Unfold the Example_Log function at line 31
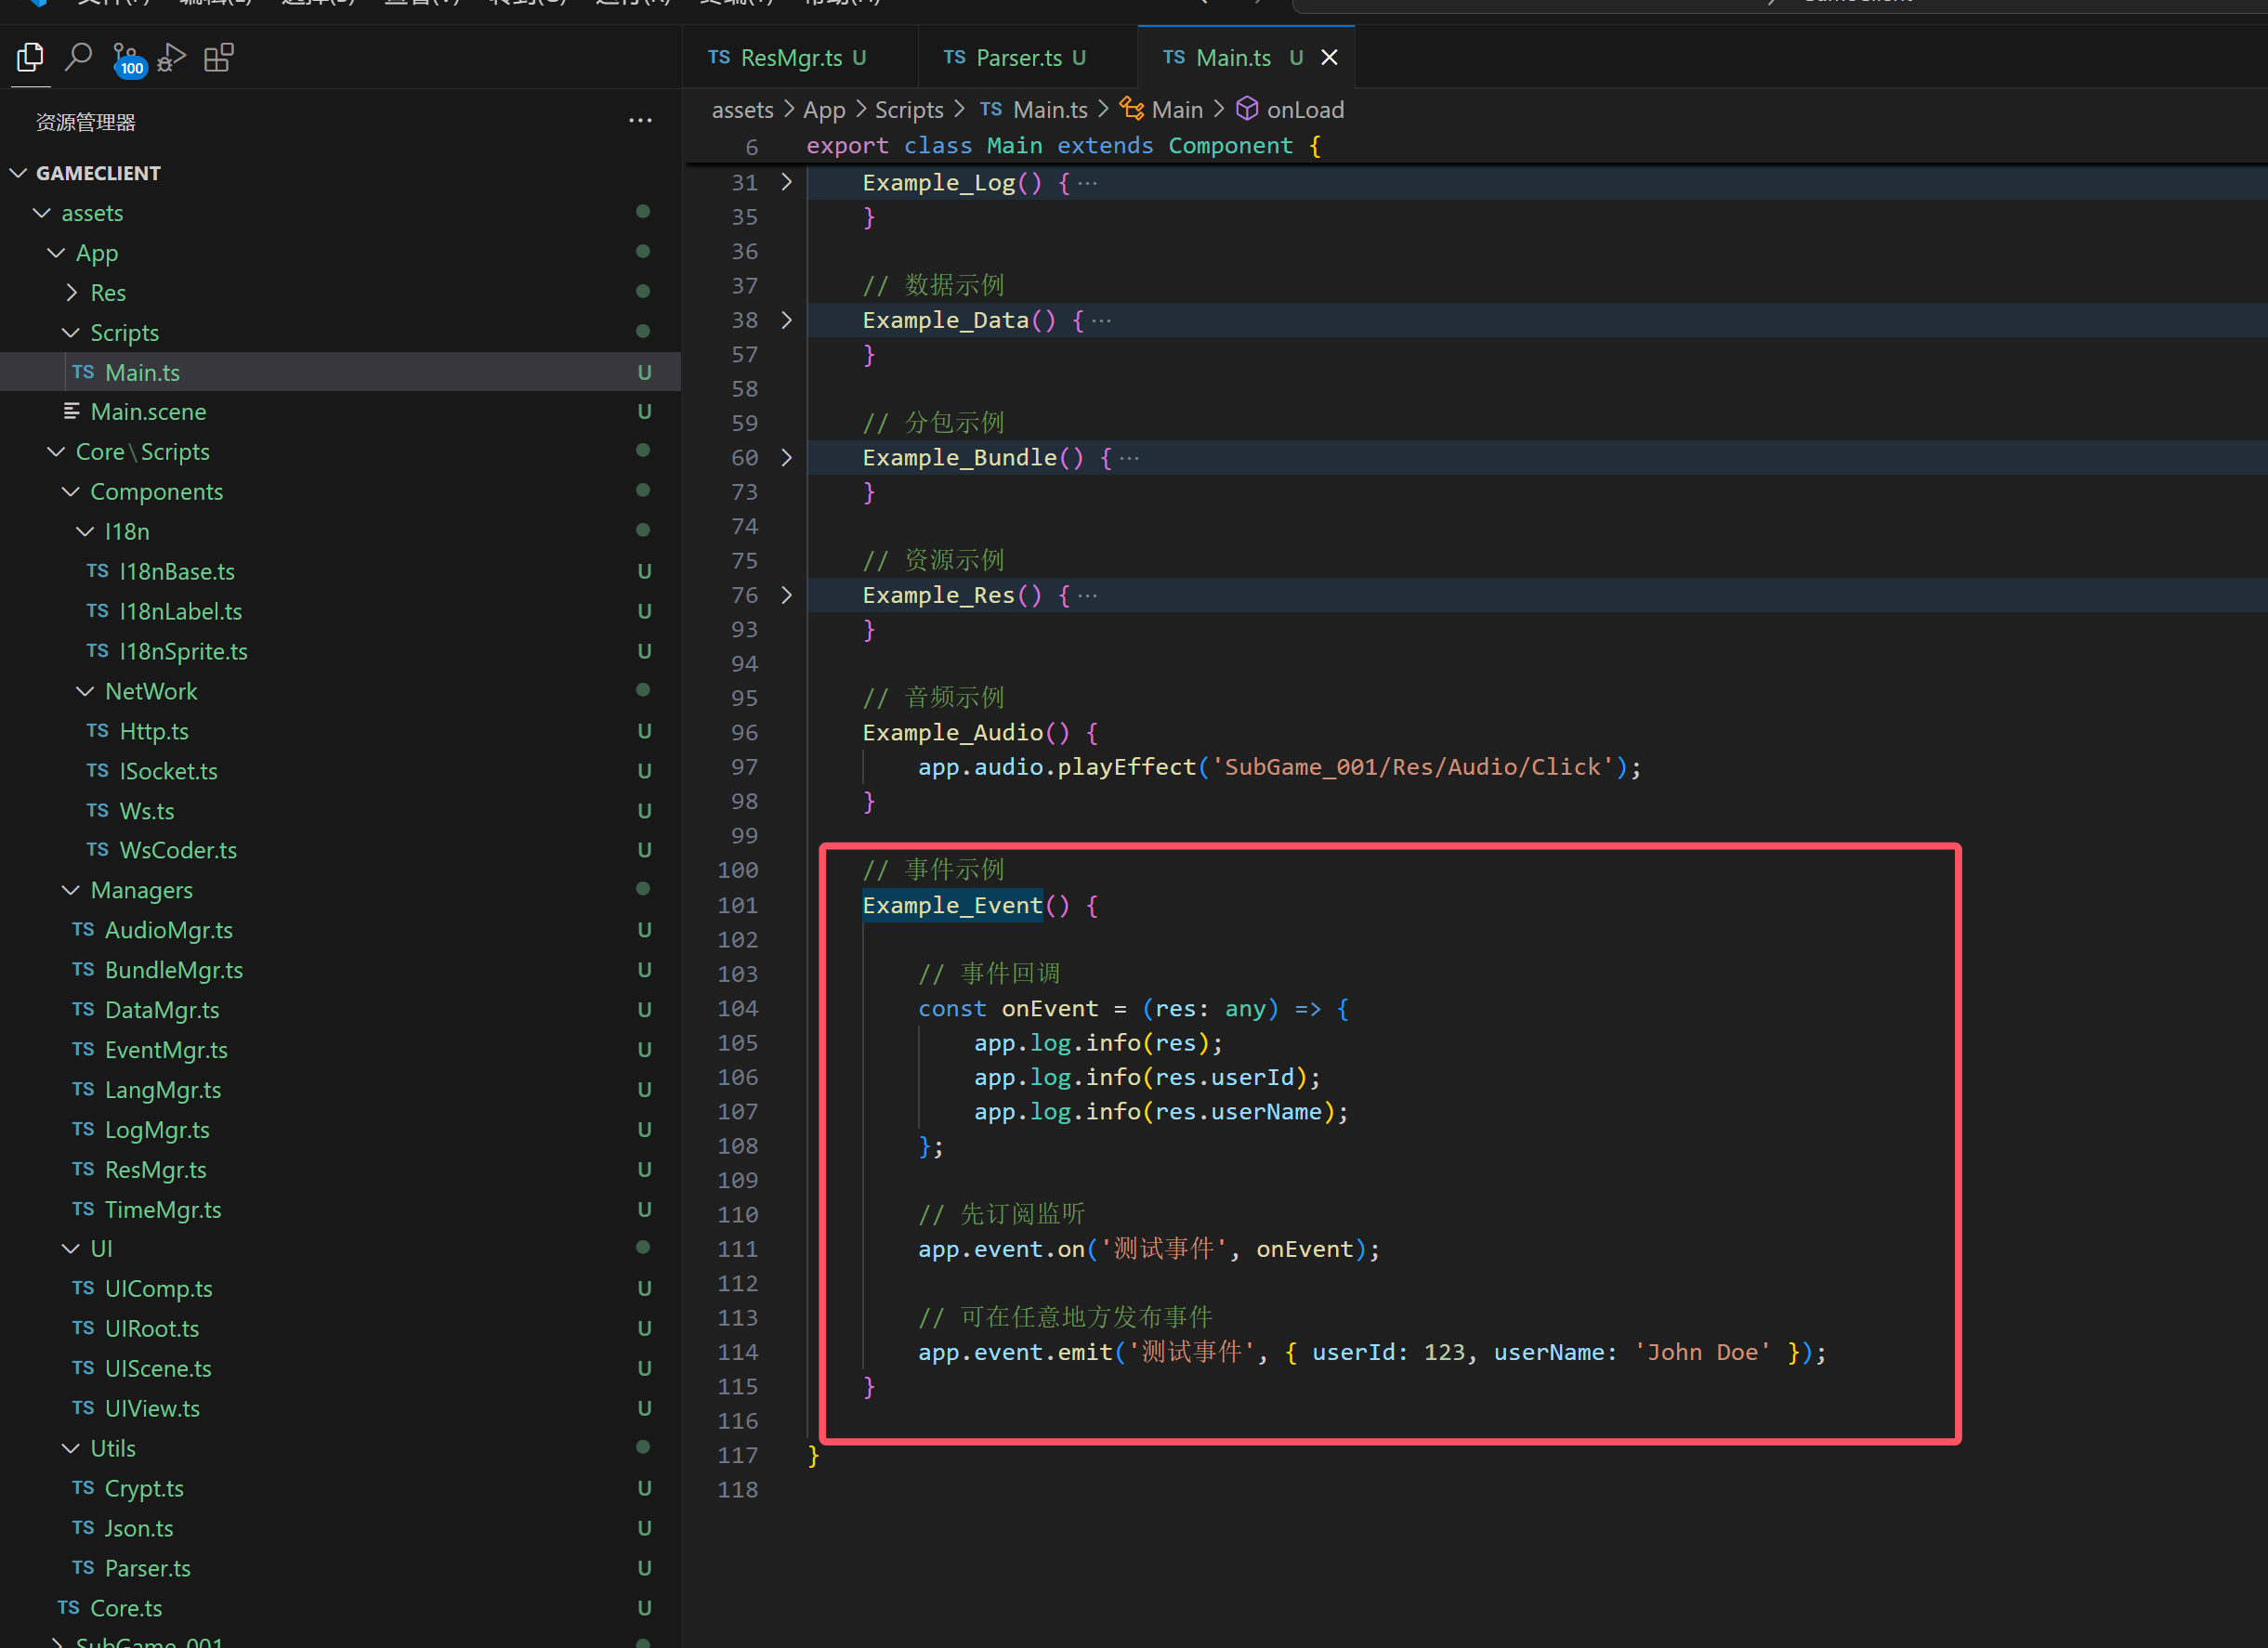The height and width of the screenshot is (1648, 2268). 787,182
